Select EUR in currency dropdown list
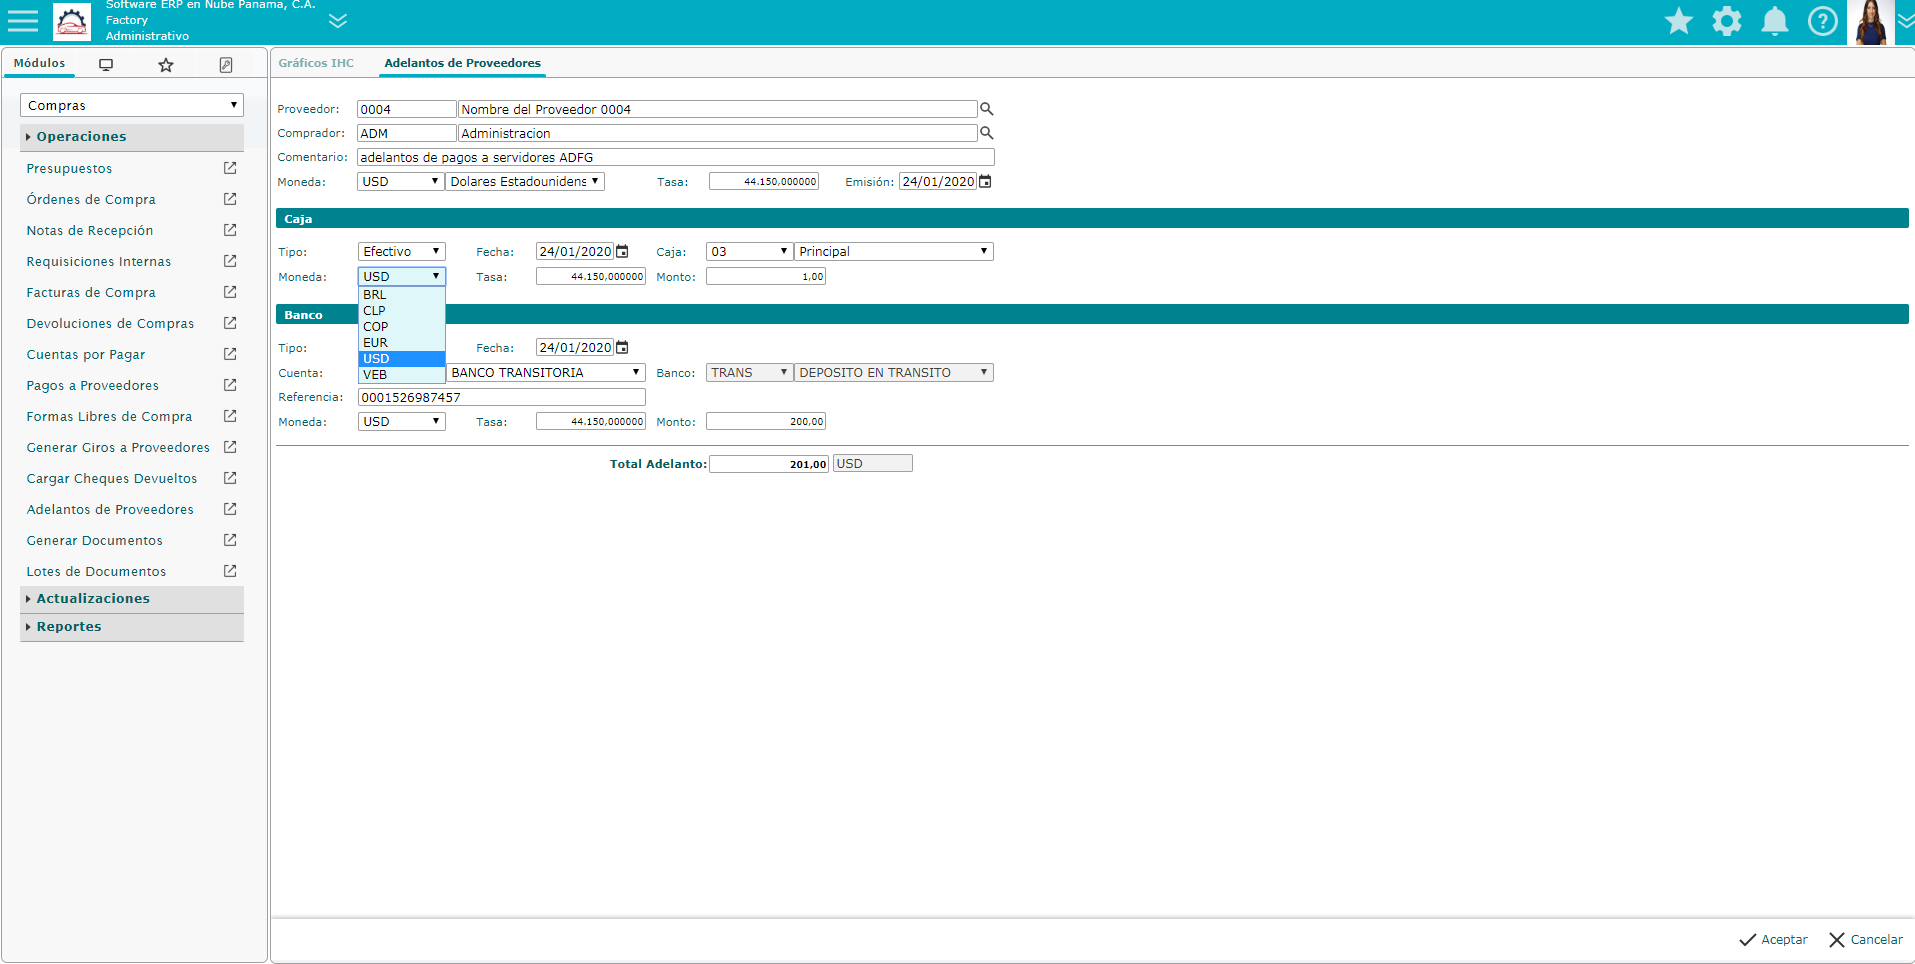The image size is (1915, 964). tap(376, 342)
